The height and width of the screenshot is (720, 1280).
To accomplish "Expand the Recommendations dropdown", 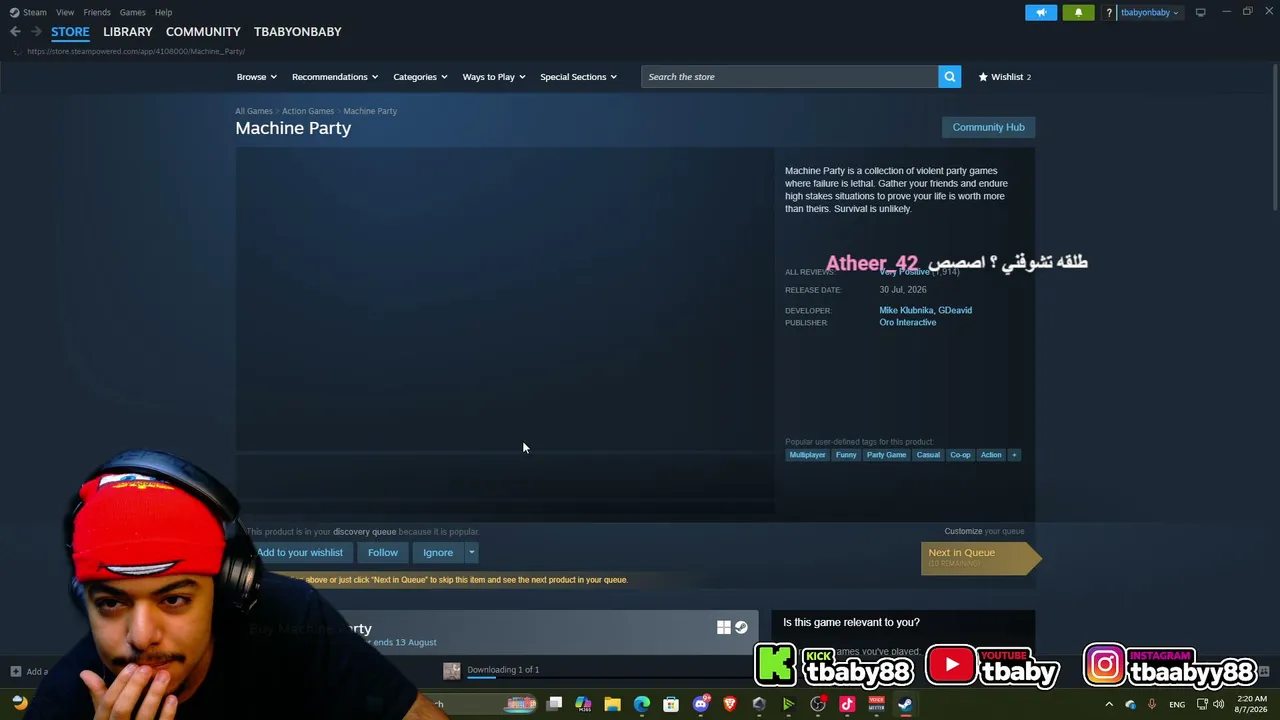I will (335, 77).
